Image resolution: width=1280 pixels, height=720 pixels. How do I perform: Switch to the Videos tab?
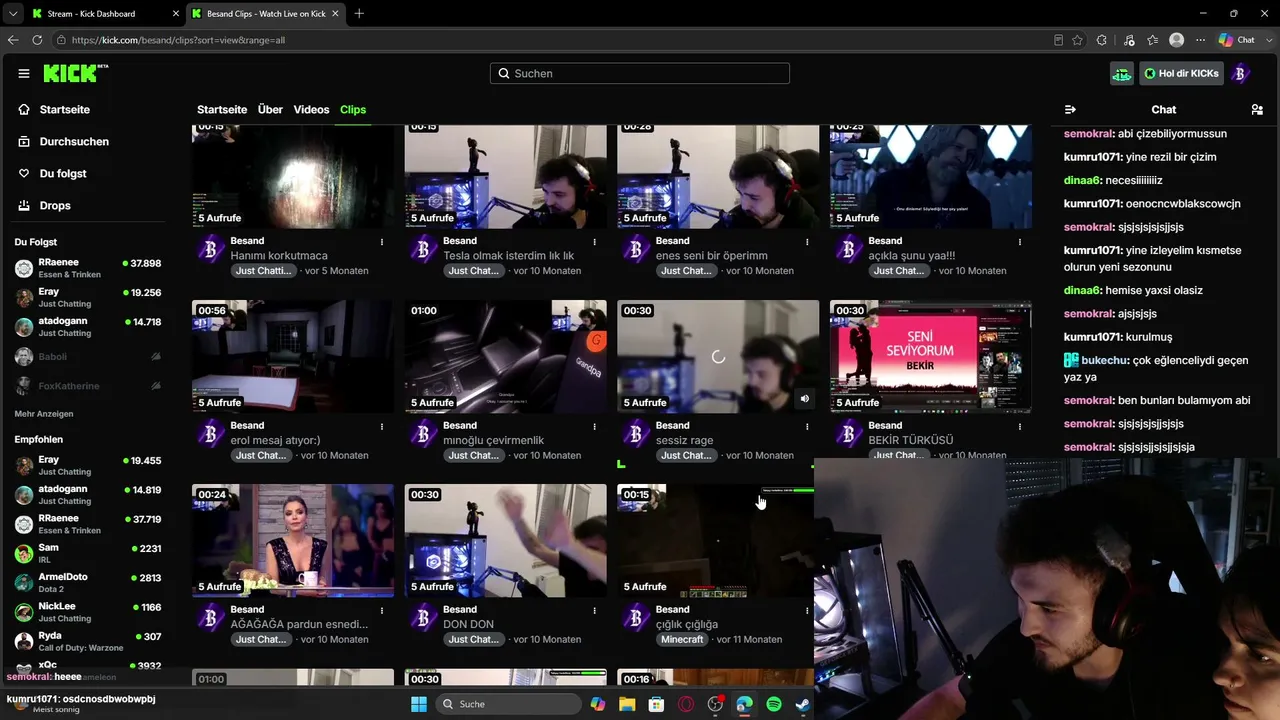tap(311, 110)
